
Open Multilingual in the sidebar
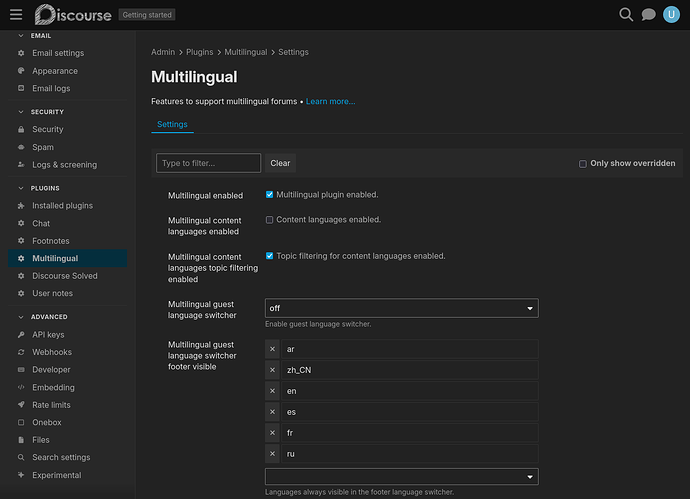[67, 258]
